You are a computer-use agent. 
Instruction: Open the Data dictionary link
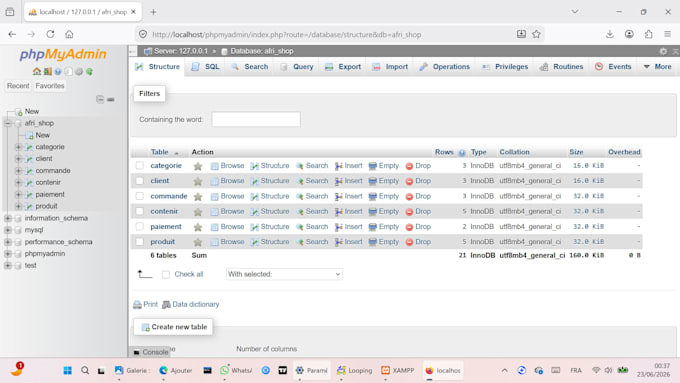[191, 304]
